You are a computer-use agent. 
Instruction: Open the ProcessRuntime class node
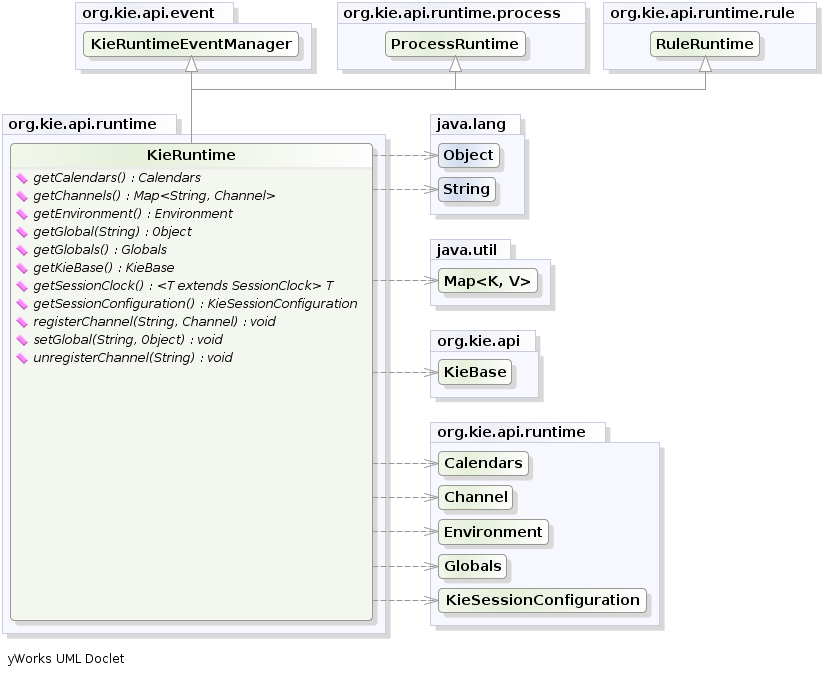click(x=455, y=44)
